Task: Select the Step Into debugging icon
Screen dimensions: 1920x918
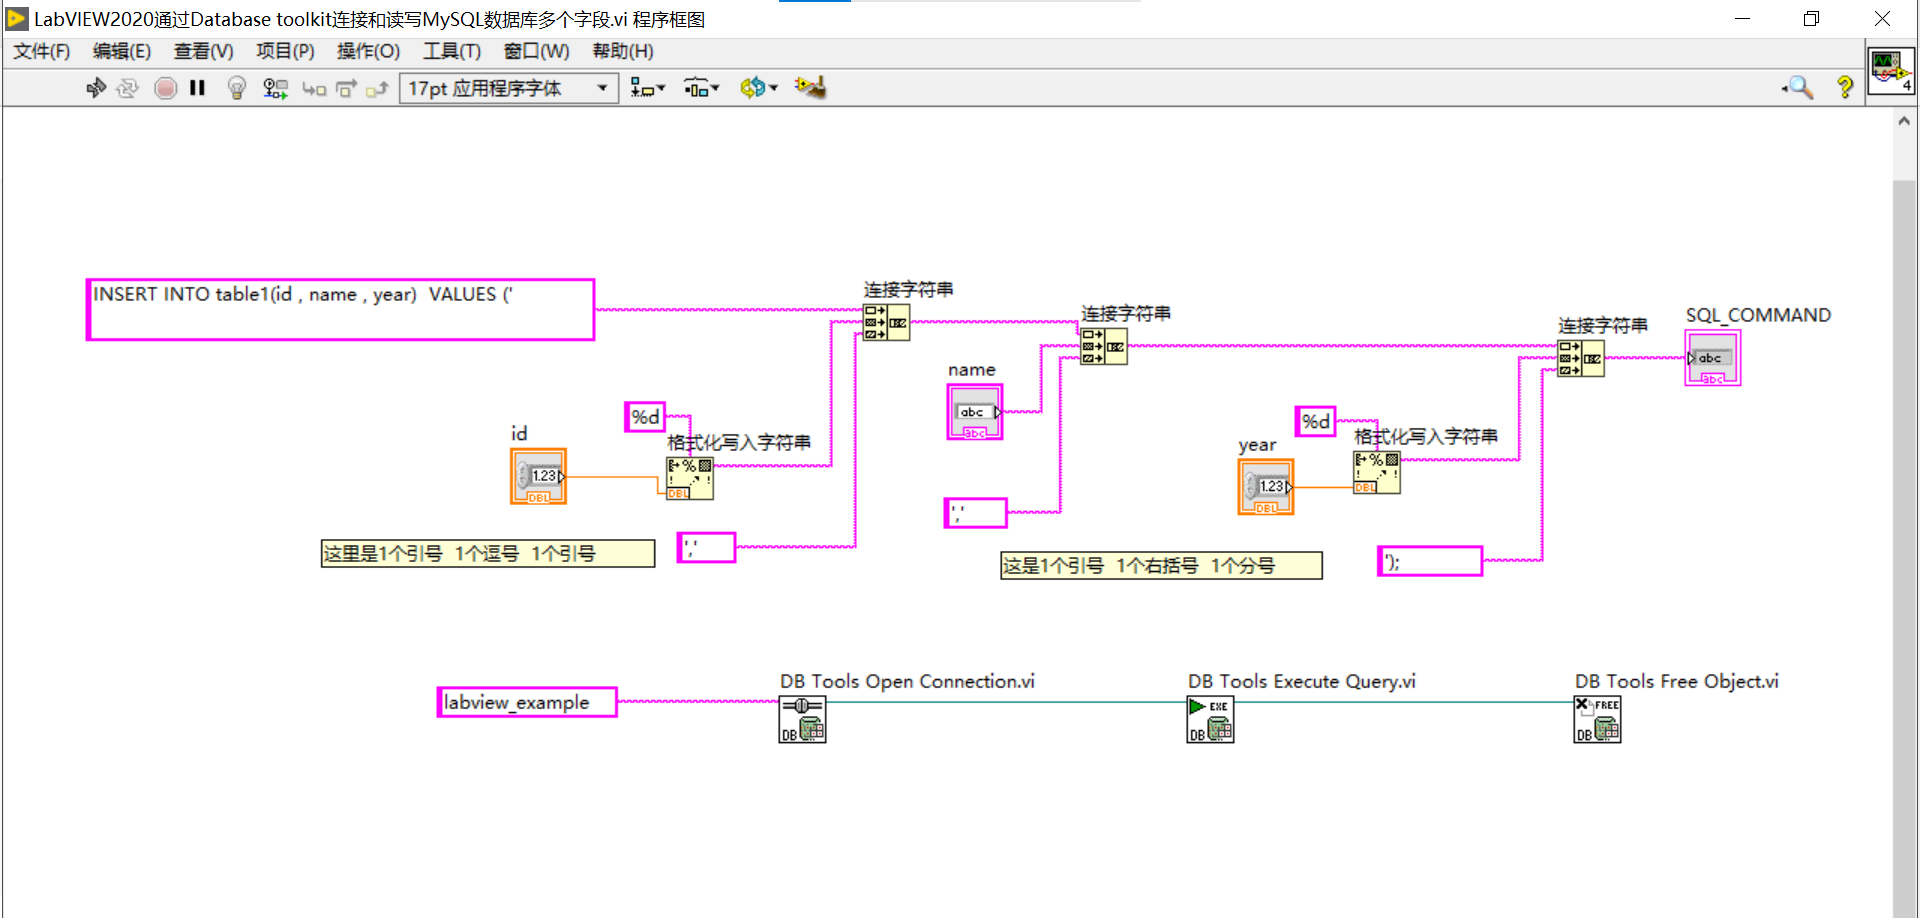Action: click(313, 88)
